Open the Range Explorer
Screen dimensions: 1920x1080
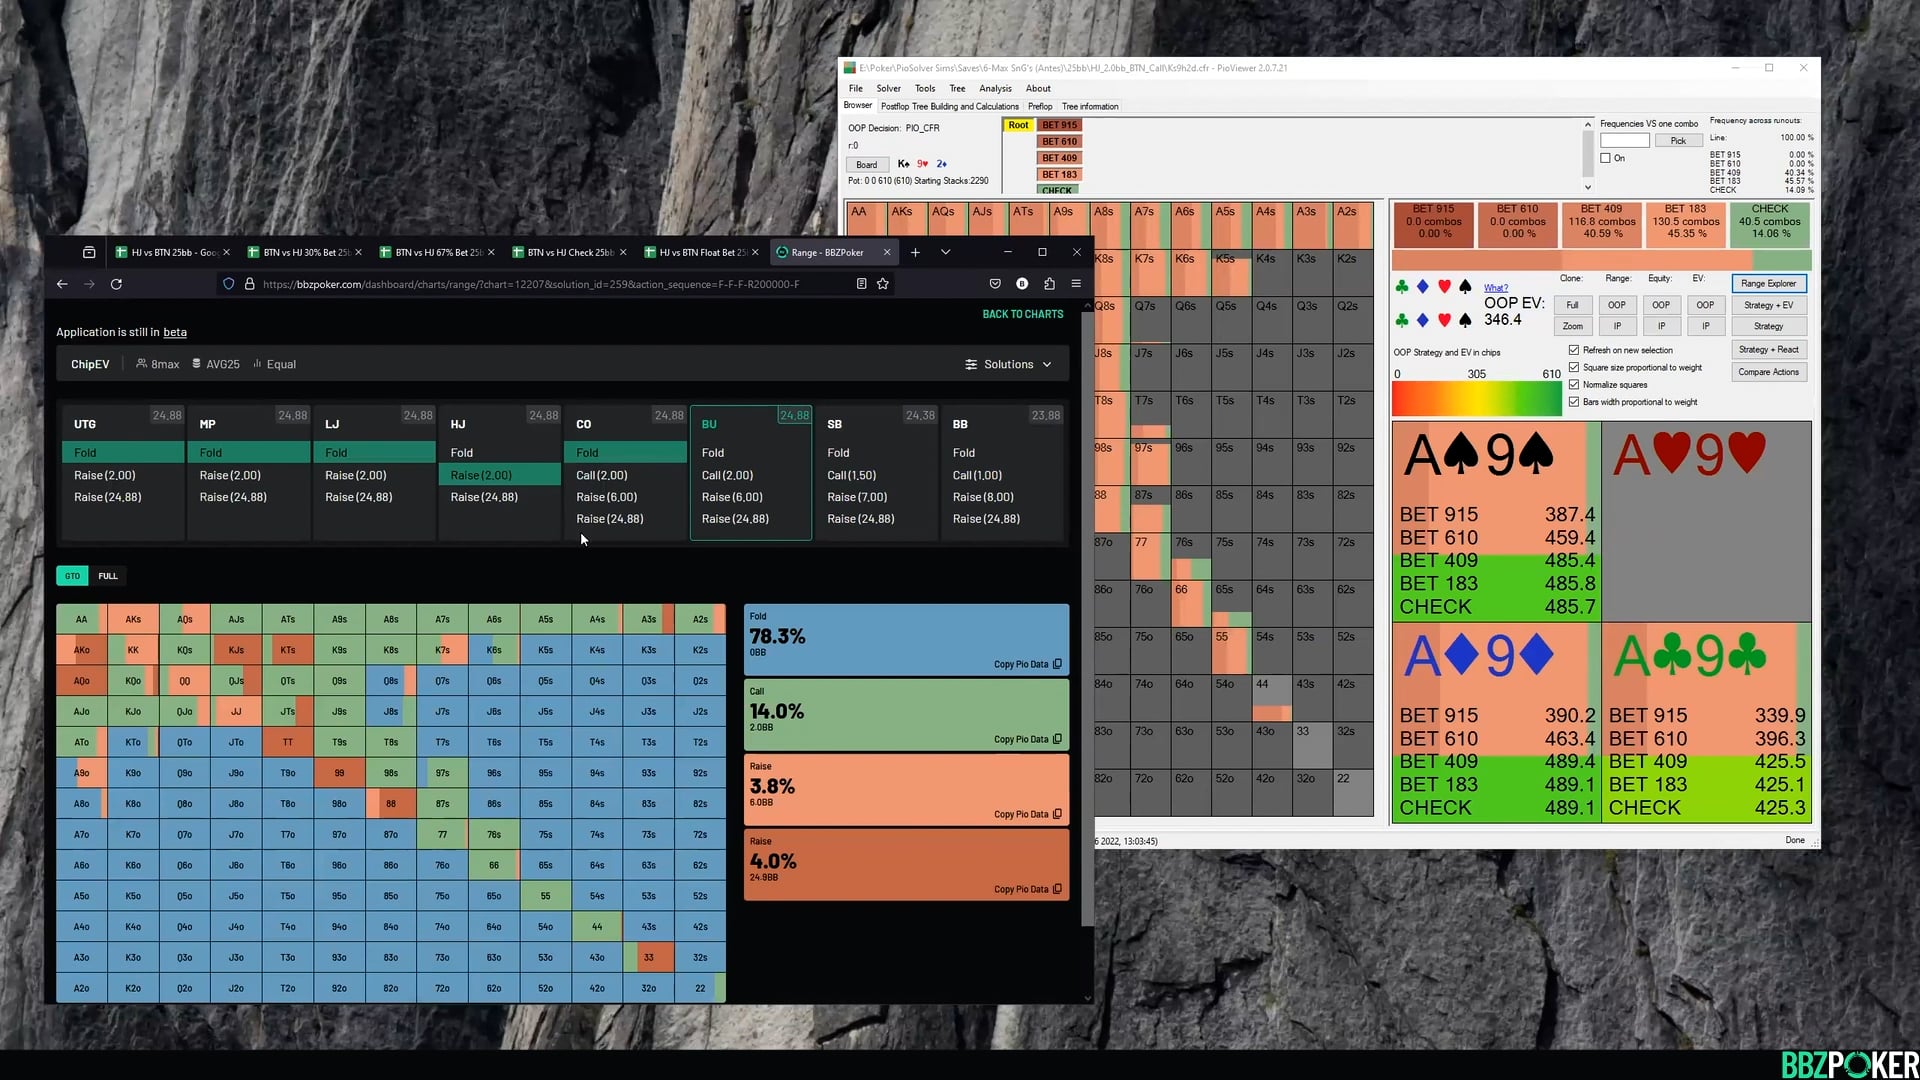[x=1768, y=283]
